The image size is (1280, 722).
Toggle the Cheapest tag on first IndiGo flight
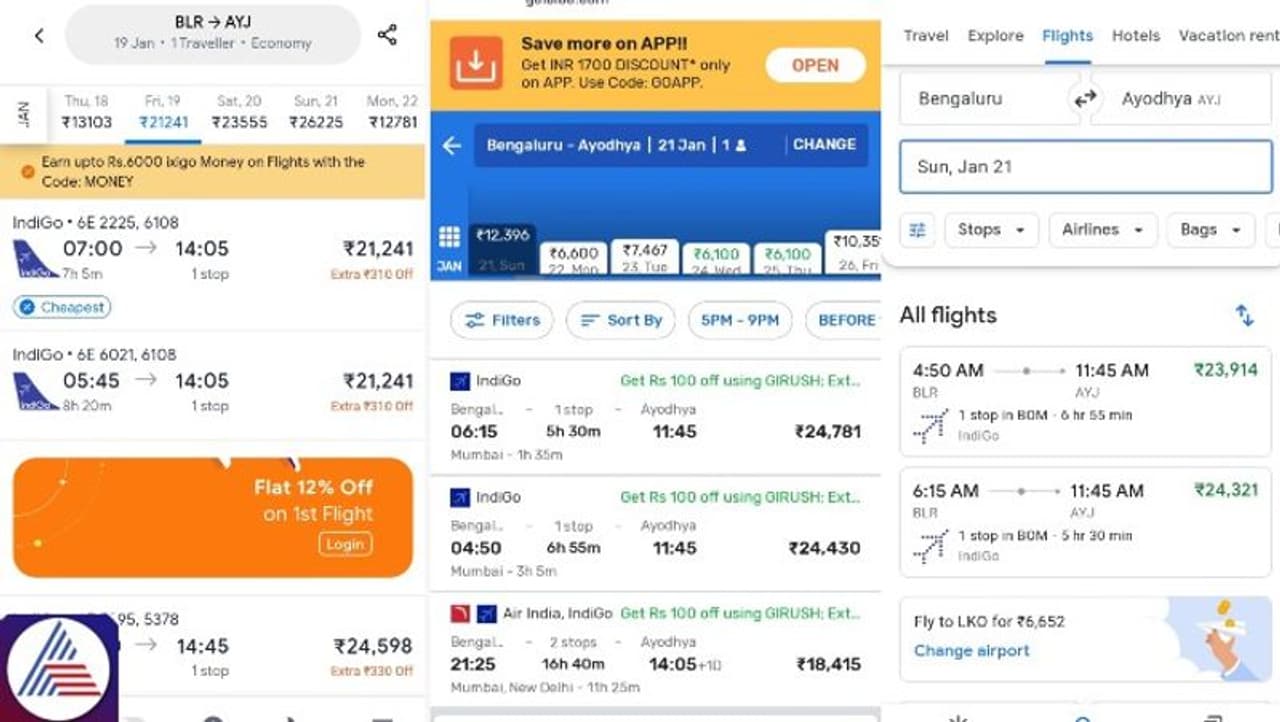point(62,307)
